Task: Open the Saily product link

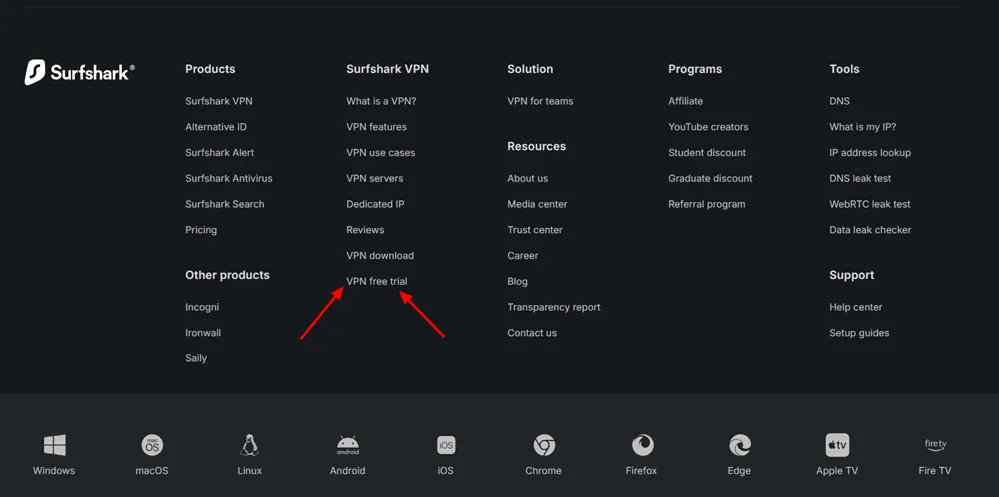Action: click(x=196, y=358)
